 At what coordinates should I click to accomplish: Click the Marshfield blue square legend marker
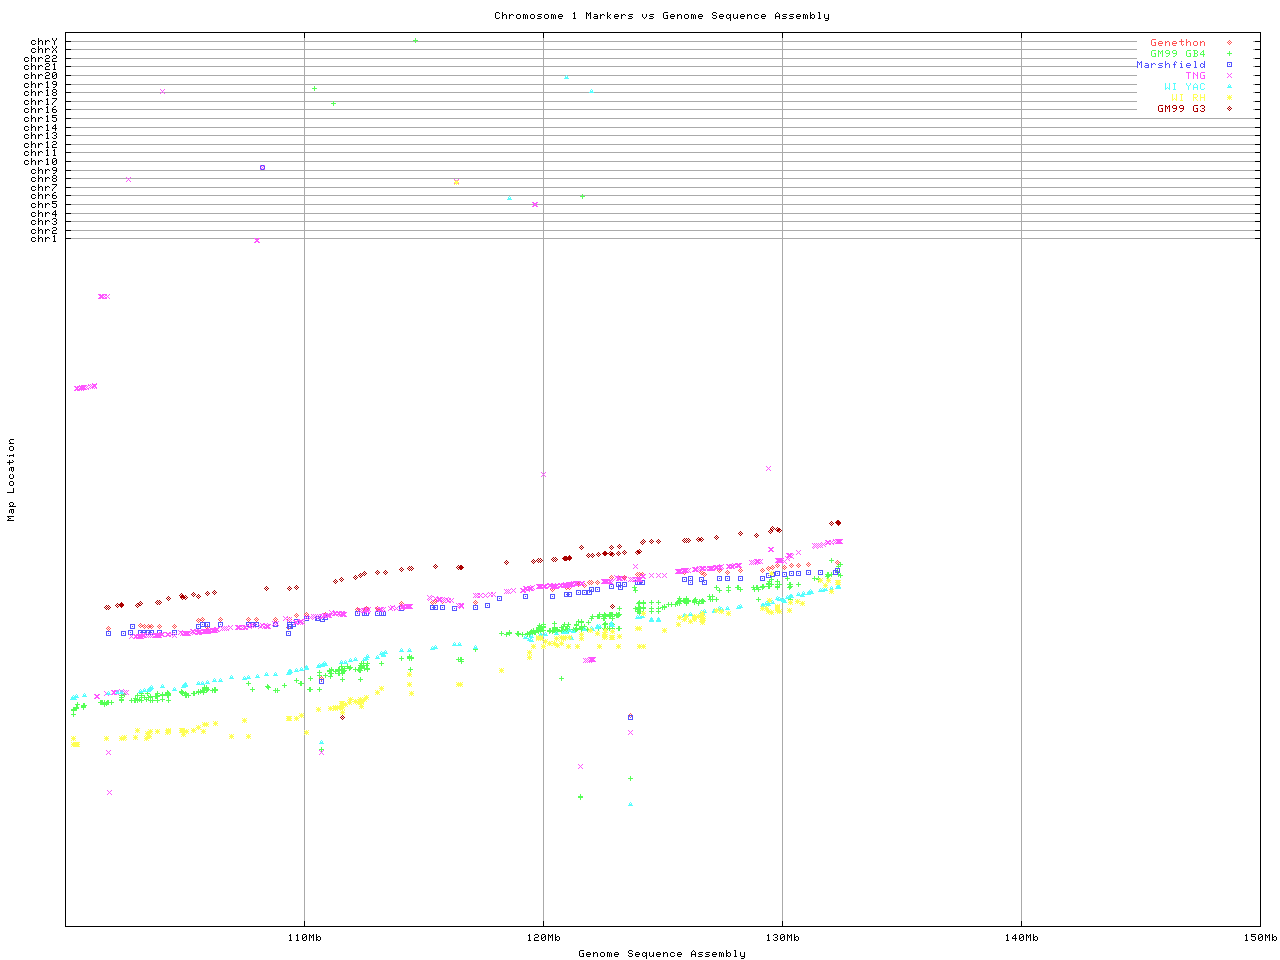point(1229,65)
